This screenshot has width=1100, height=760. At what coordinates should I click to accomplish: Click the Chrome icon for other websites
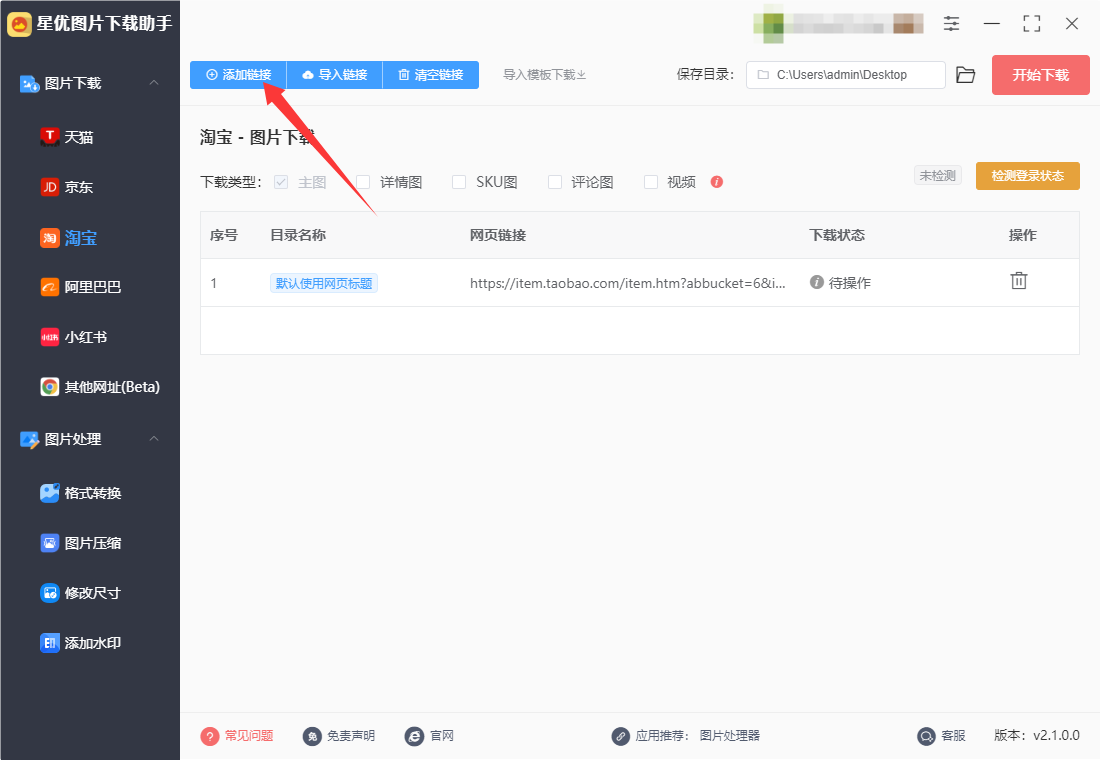tap(50, 387)
